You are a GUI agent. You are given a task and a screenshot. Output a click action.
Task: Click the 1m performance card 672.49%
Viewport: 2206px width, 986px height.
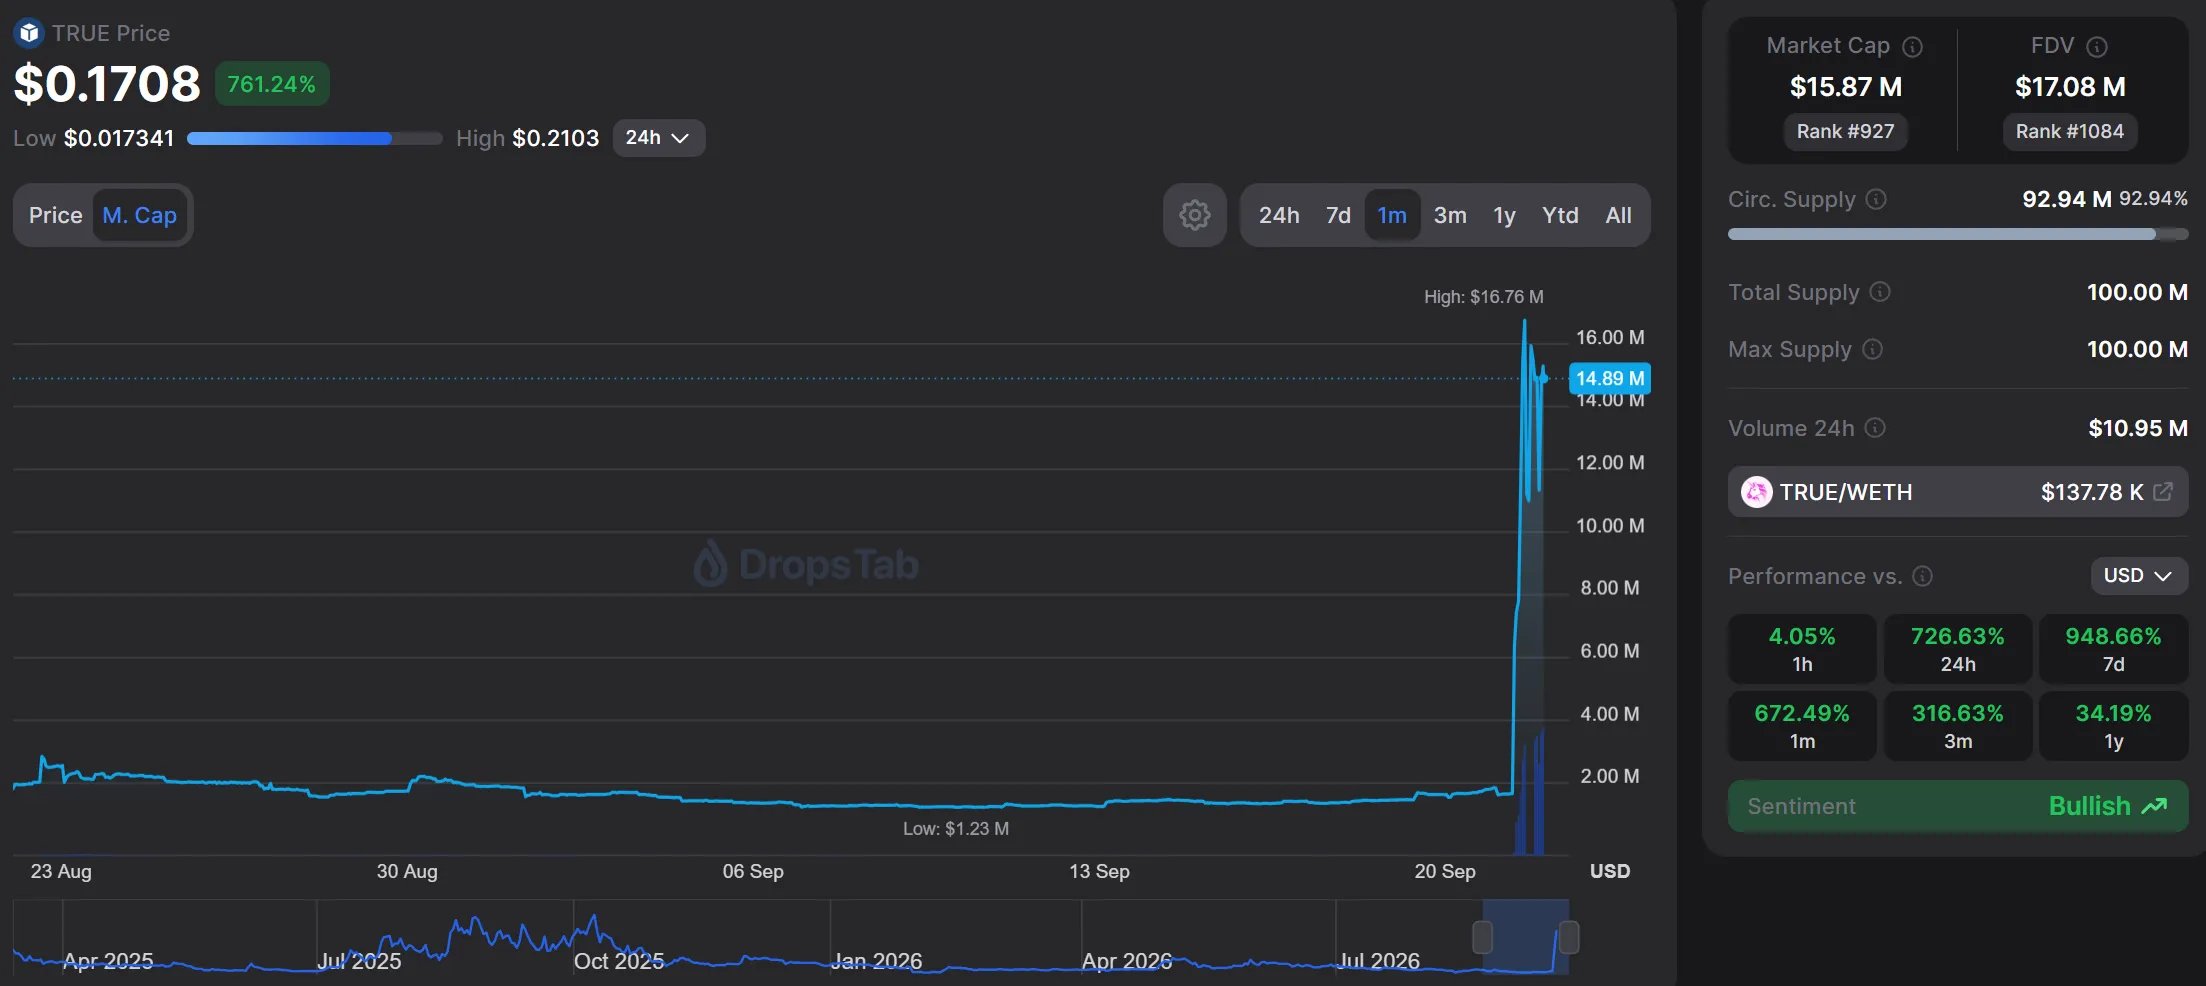tap(1802, 726)
